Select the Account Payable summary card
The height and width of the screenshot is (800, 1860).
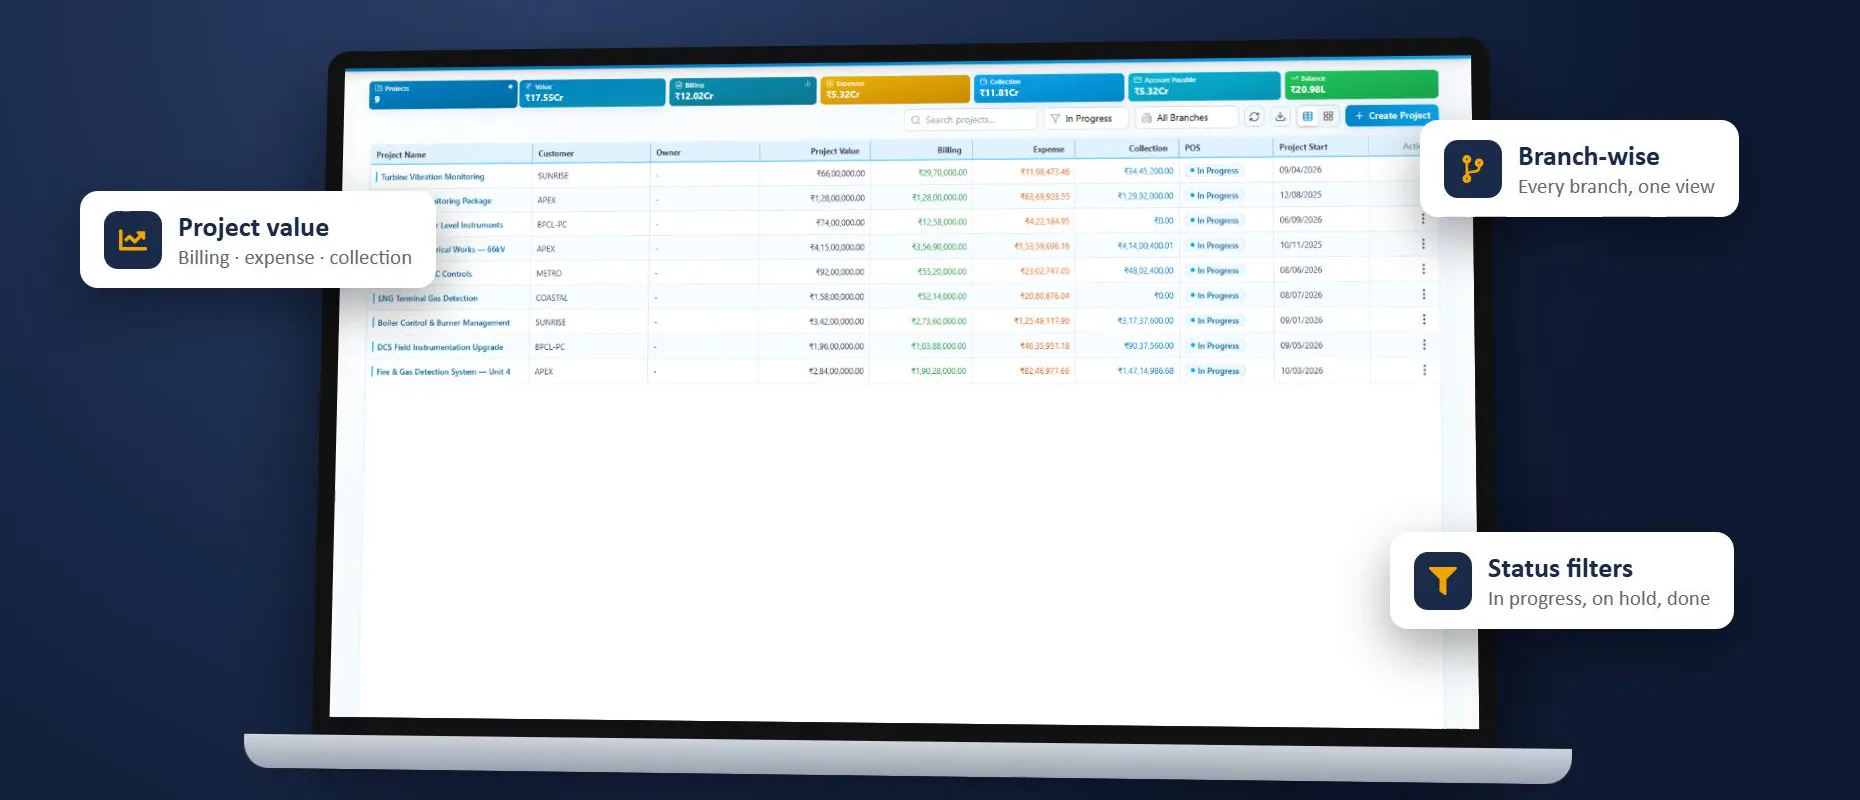pos(1204,85)
